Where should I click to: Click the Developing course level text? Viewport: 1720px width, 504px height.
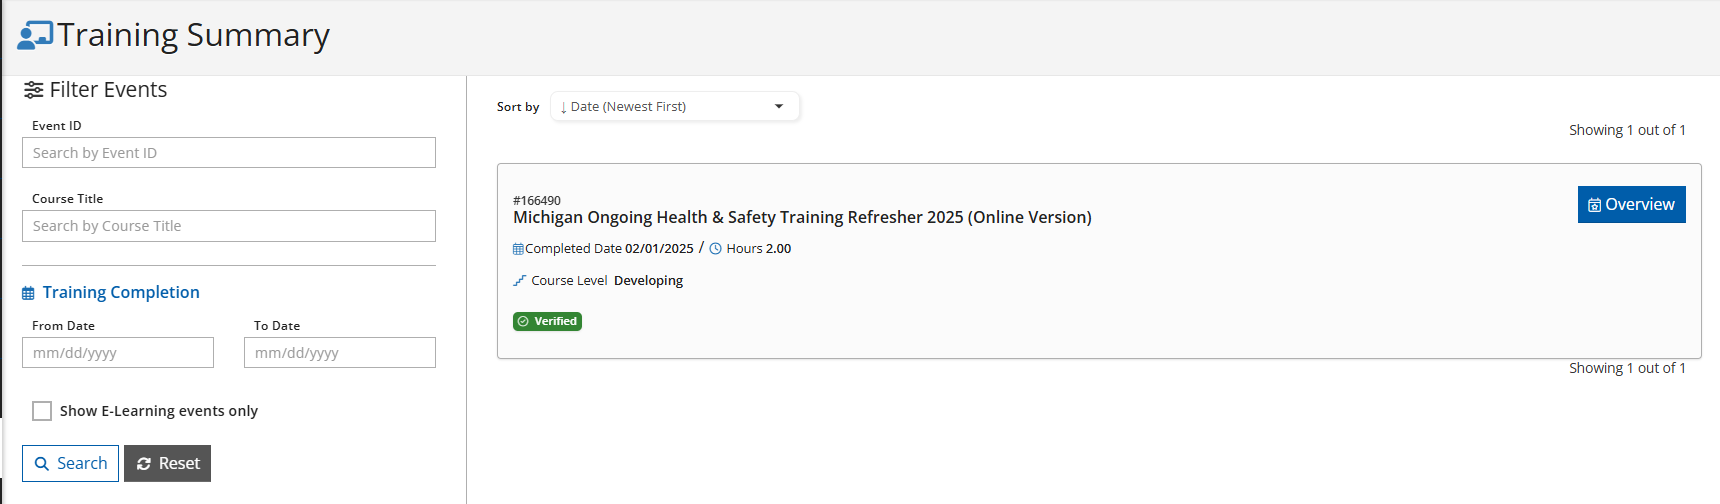pos(648,281)
